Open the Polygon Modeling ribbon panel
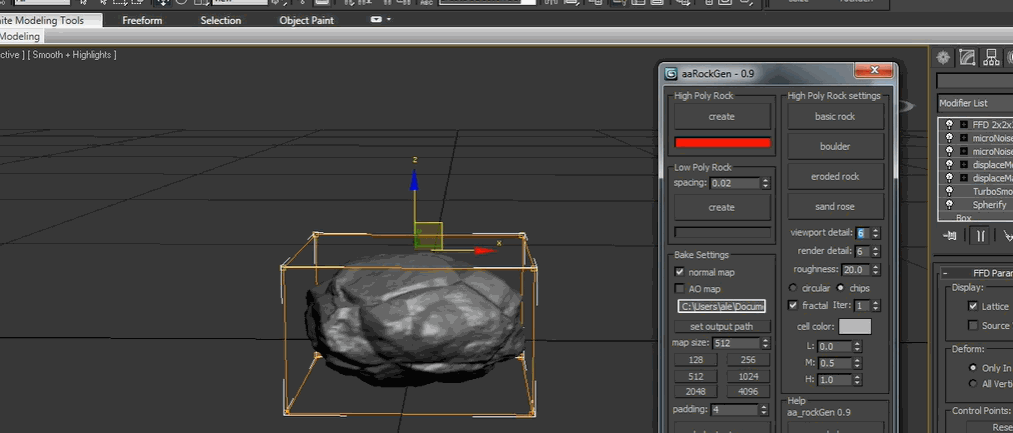This screenshot has width=1013, height=433. [x=21, y=37]
